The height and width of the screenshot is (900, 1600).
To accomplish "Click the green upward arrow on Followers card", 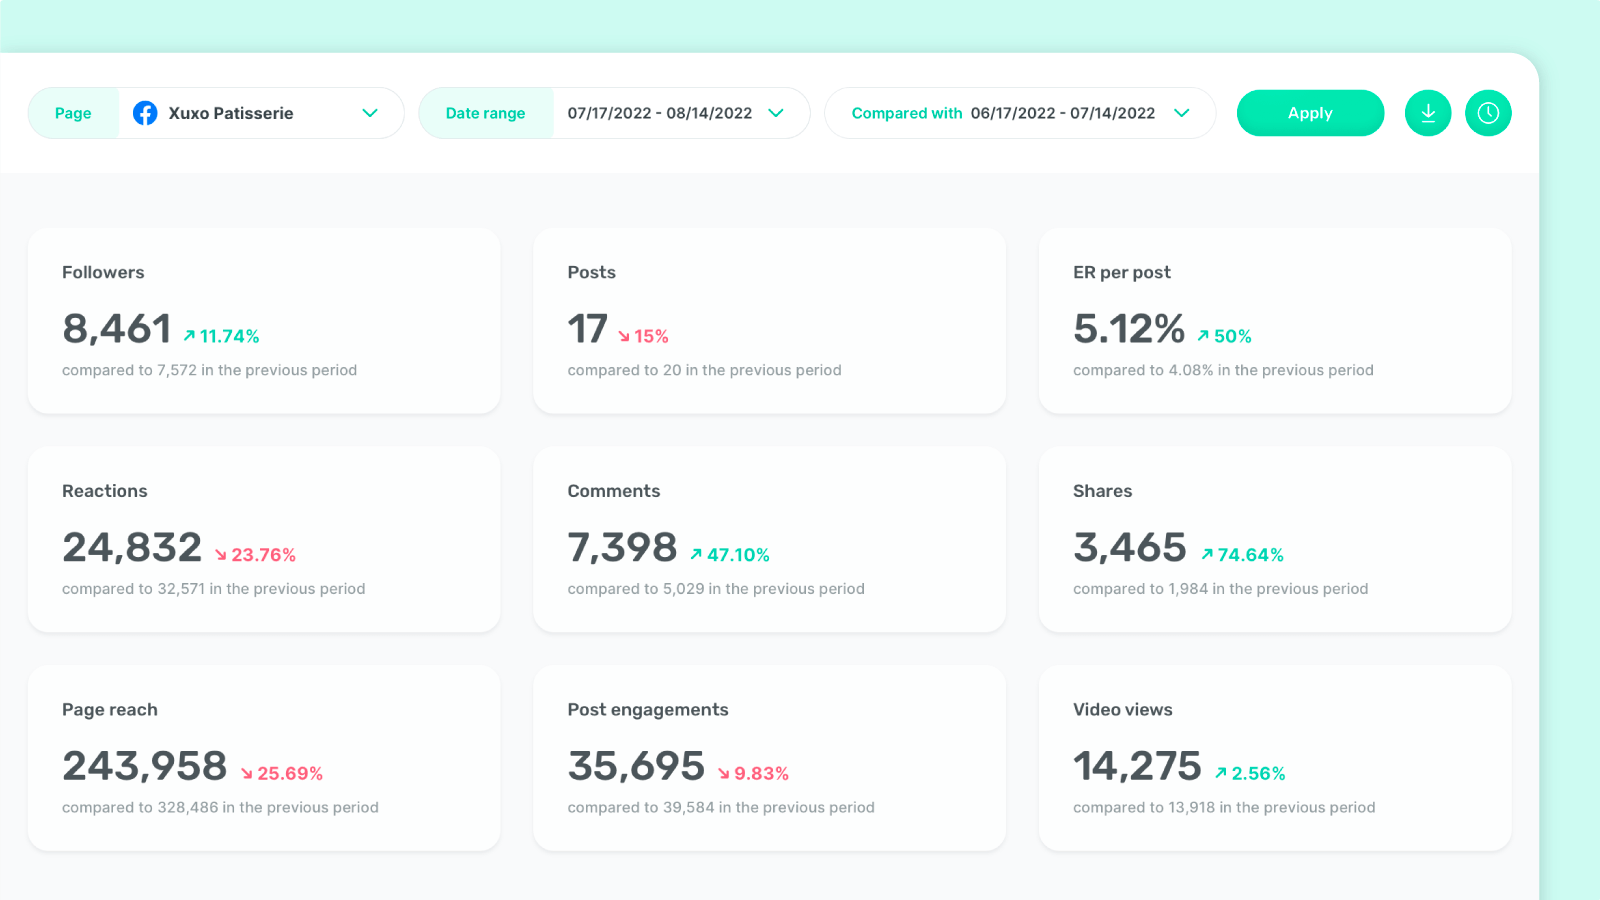I will coord(190,335).
